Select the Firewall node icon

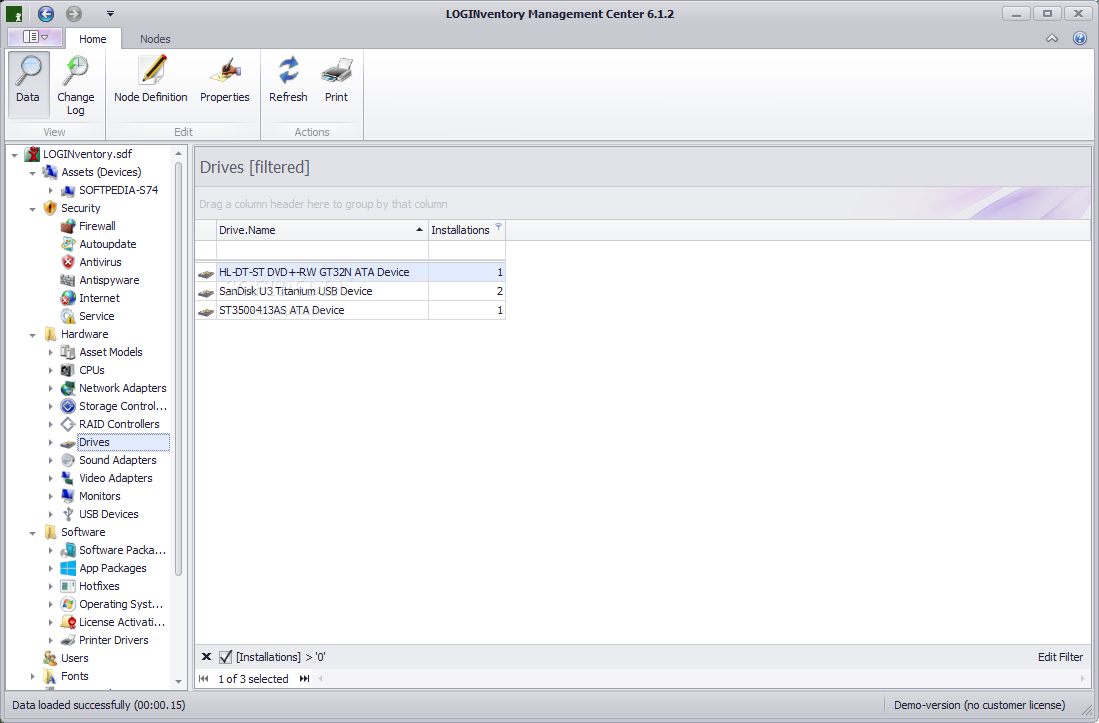click(x=68, y=226)
